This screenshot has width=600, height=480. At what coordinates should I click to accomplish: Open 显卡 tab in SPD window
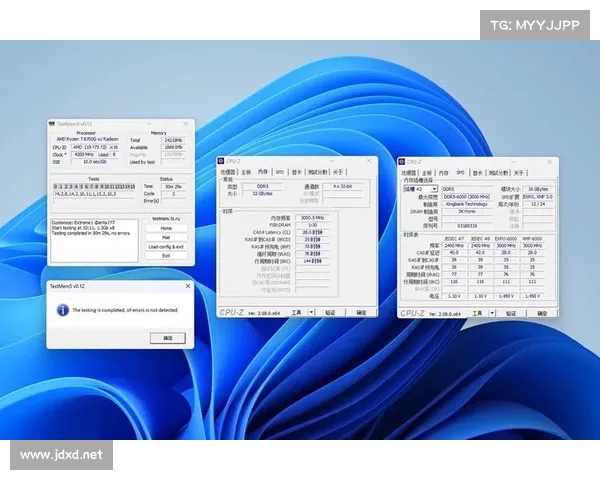[x=478, y=172]
